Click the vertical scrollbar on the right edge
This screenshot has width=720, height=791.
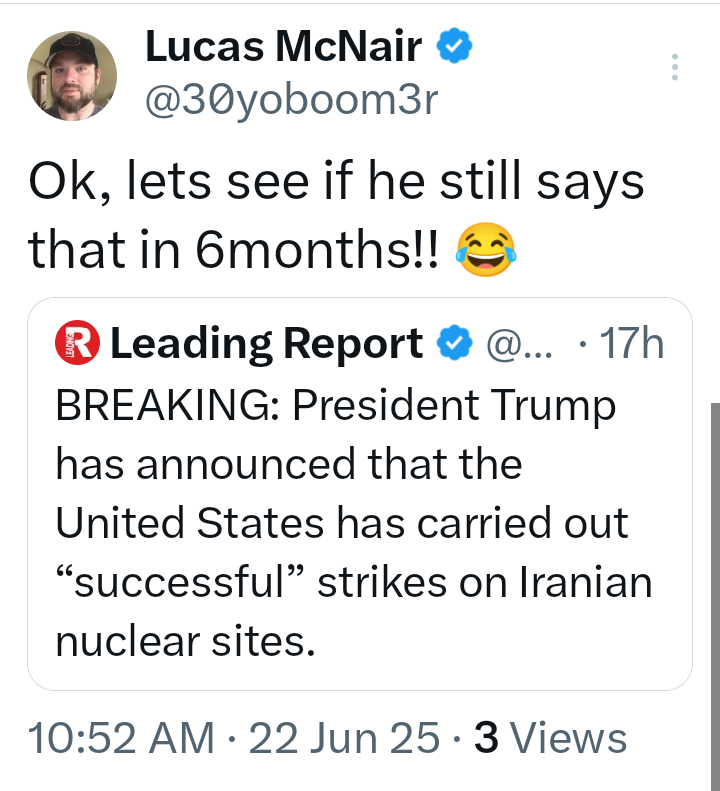715,595
